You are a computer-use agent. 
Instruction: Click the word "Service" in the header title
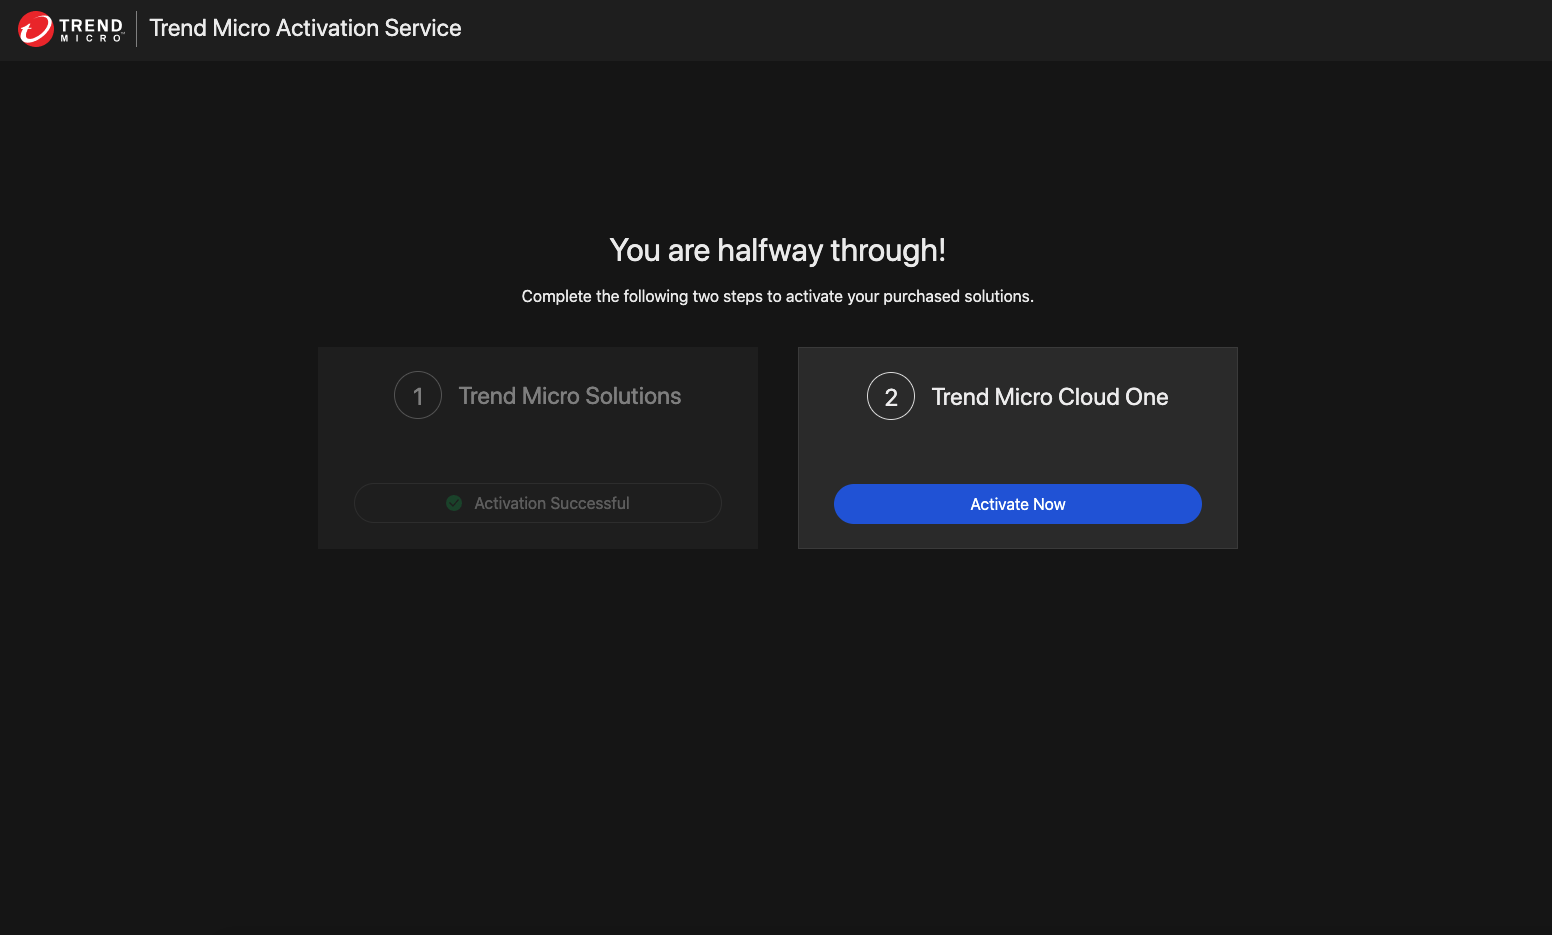423,28
